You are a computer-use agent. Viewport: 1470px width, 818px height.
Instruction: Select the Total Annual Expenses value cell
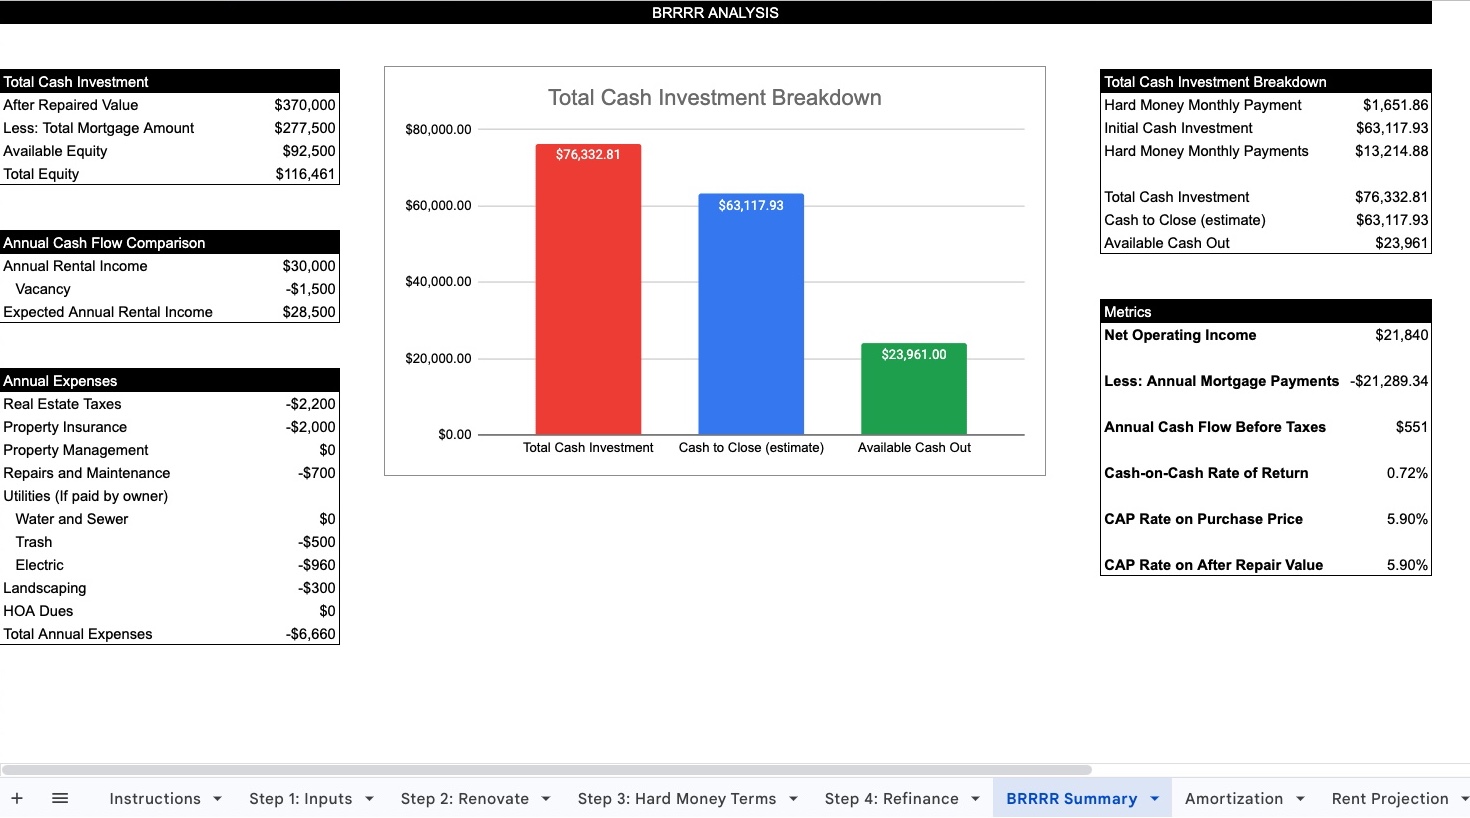311,634
